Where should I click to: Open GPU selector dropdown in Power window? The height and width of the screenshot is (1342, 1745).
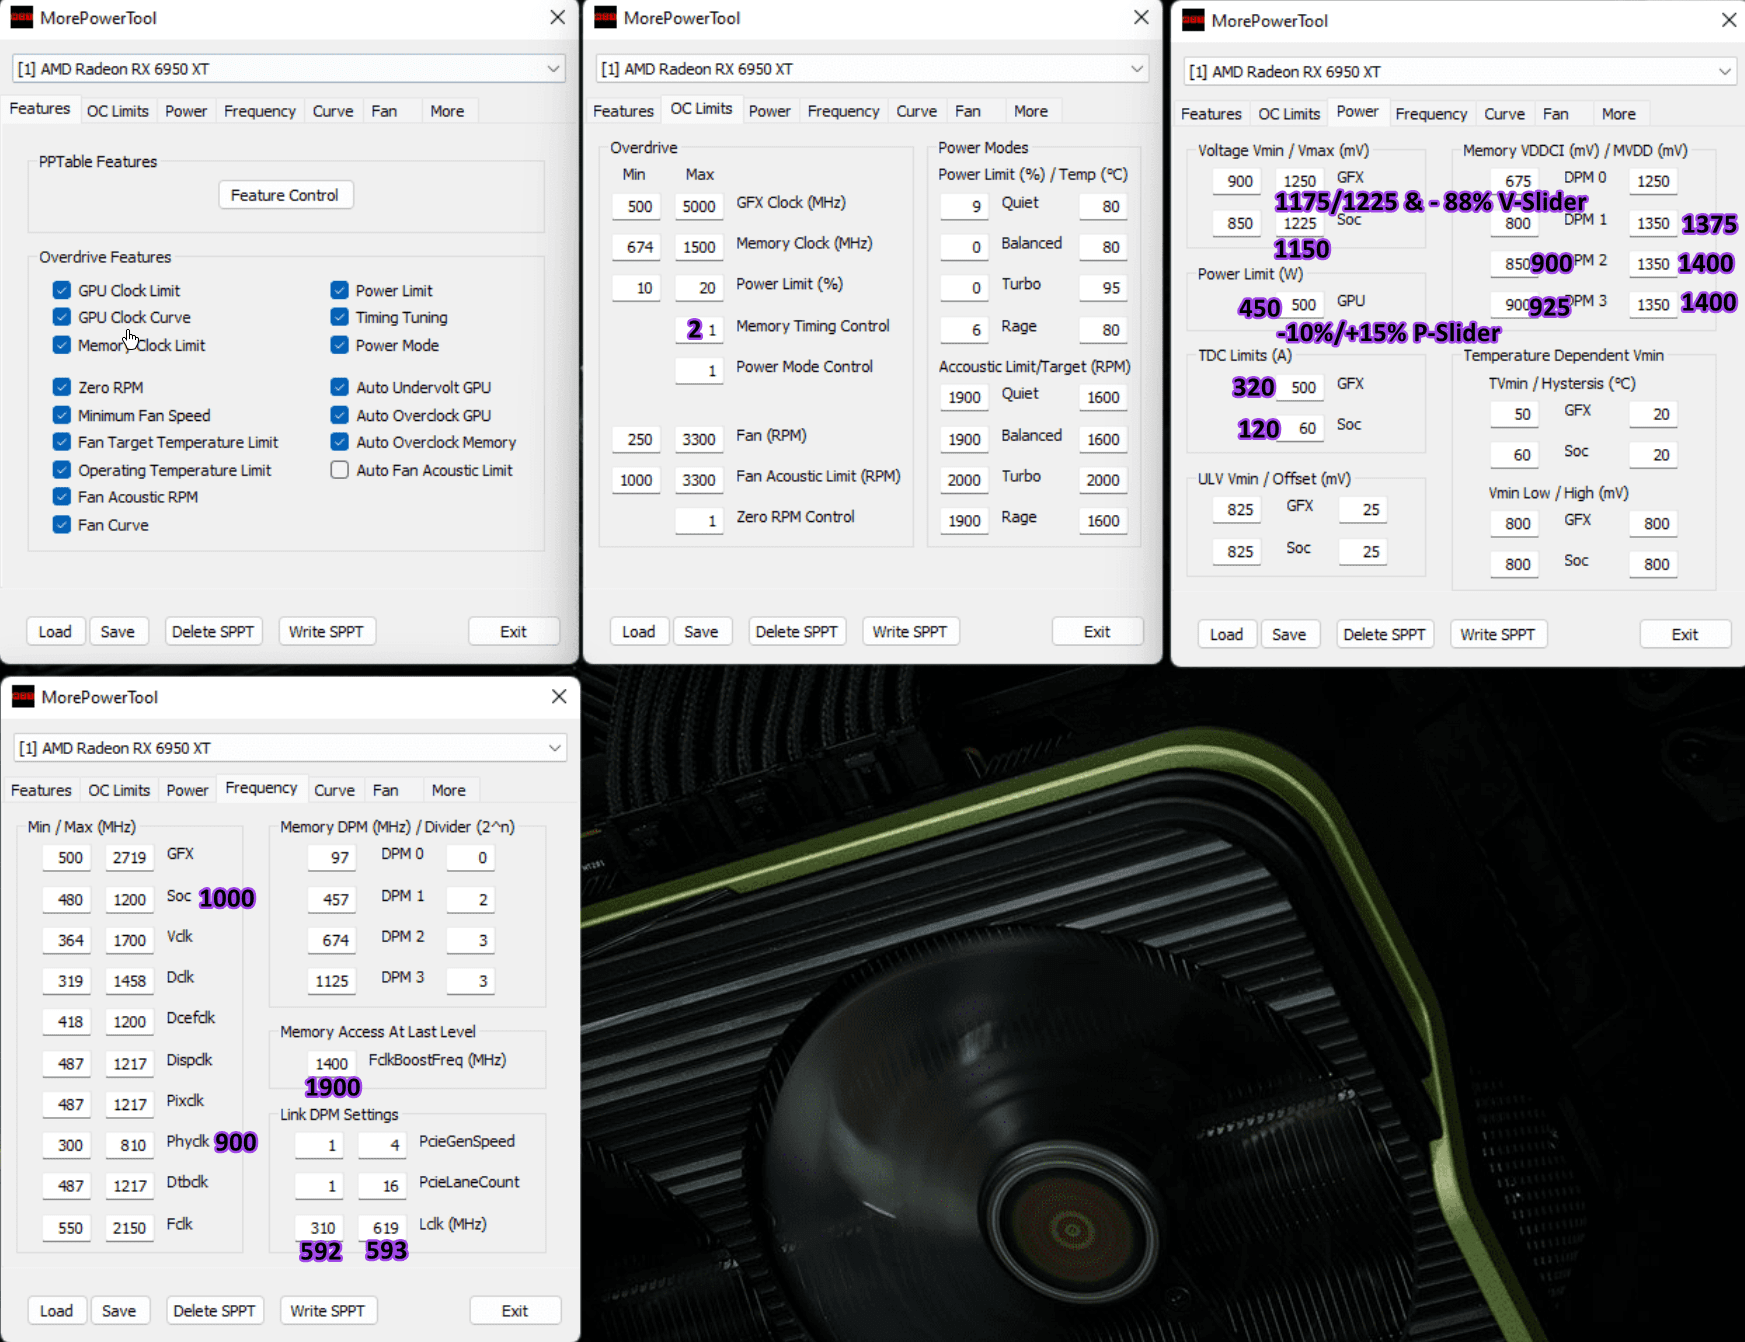pos(1460,72)
